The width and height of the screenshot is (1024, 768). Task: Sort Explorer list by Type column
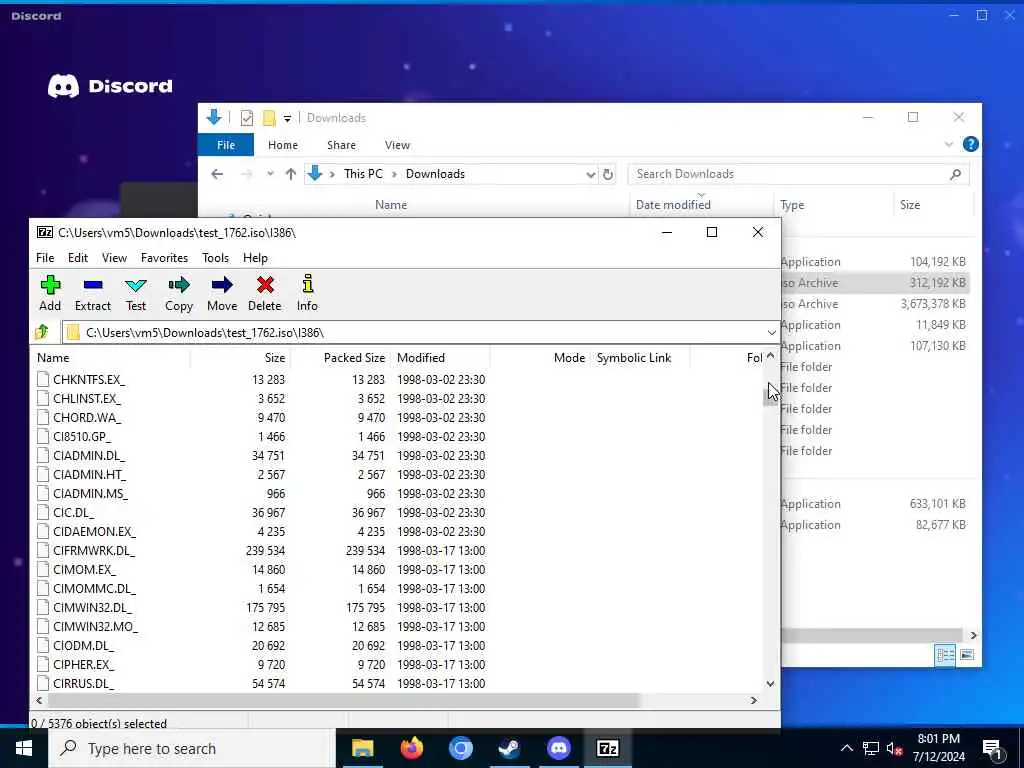[833, 205]
